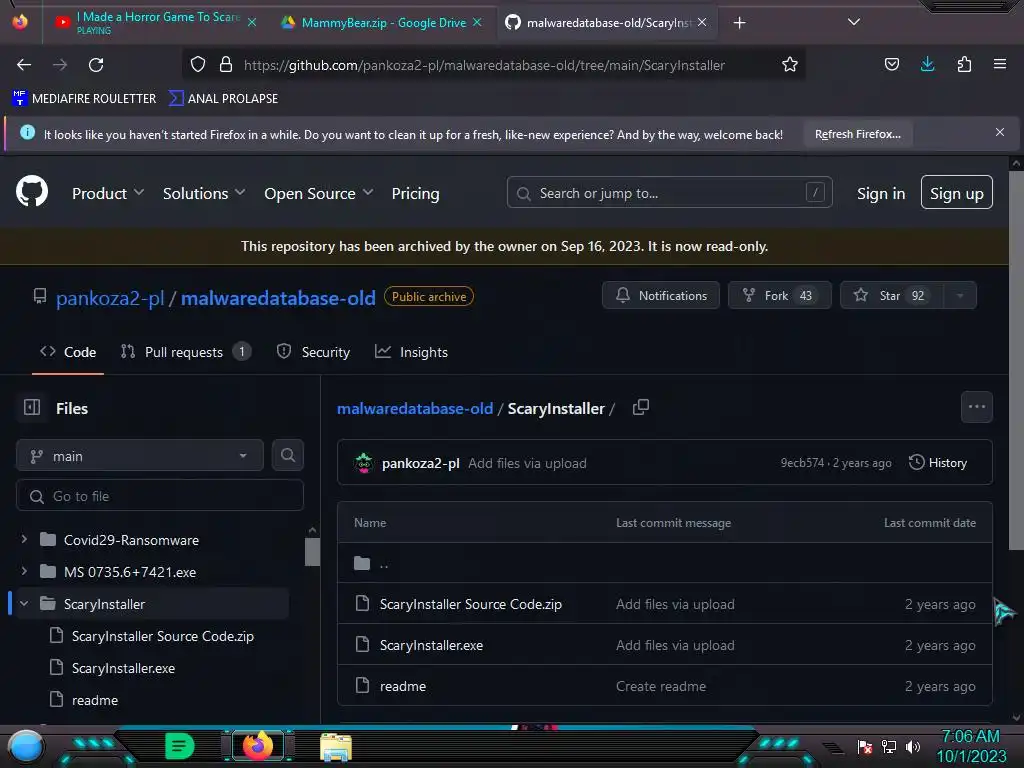Collapse the Files side panel
1024x768 pixels.
click(x=32, y=408)
